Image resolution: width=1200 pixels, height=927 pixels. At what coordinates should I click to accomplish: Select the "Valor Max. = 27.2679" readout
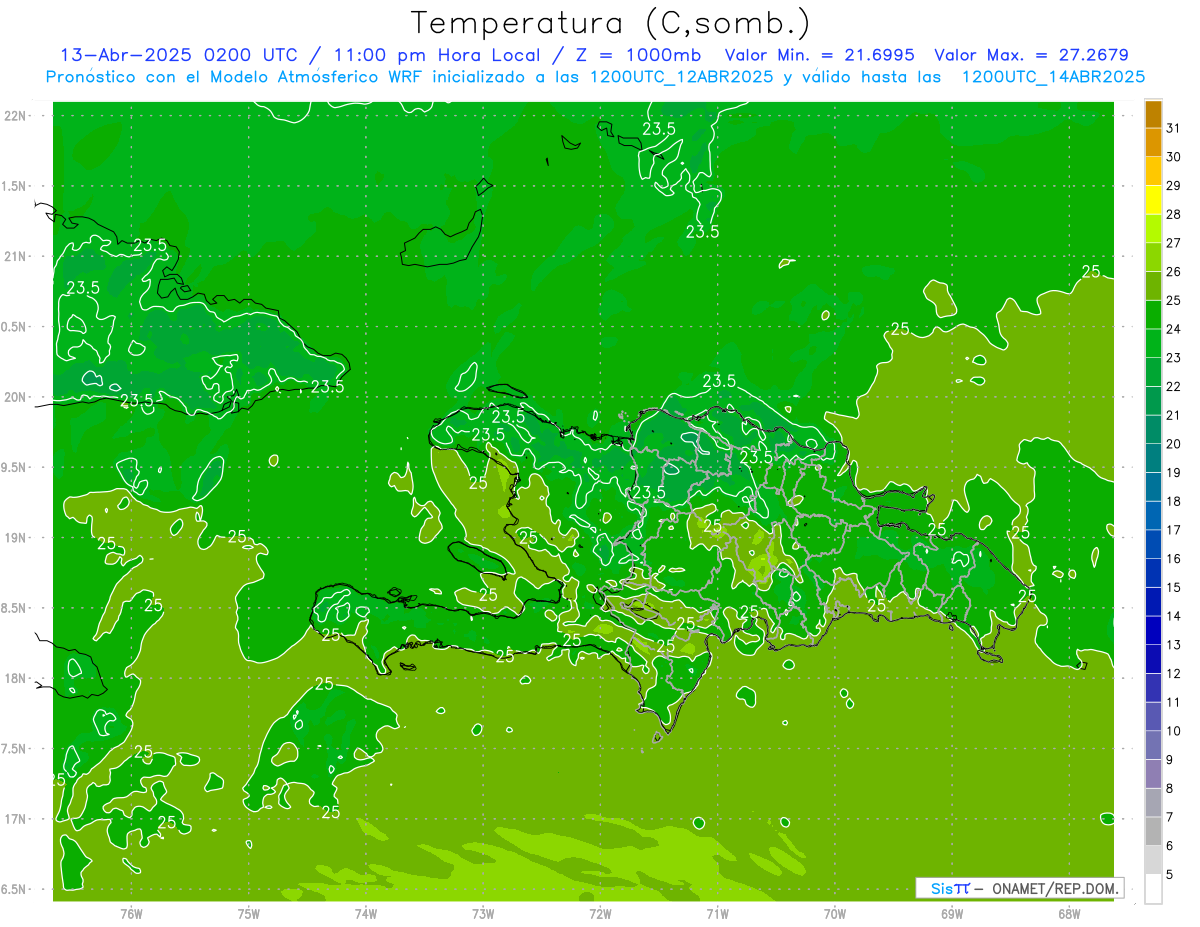(1031, 55)
